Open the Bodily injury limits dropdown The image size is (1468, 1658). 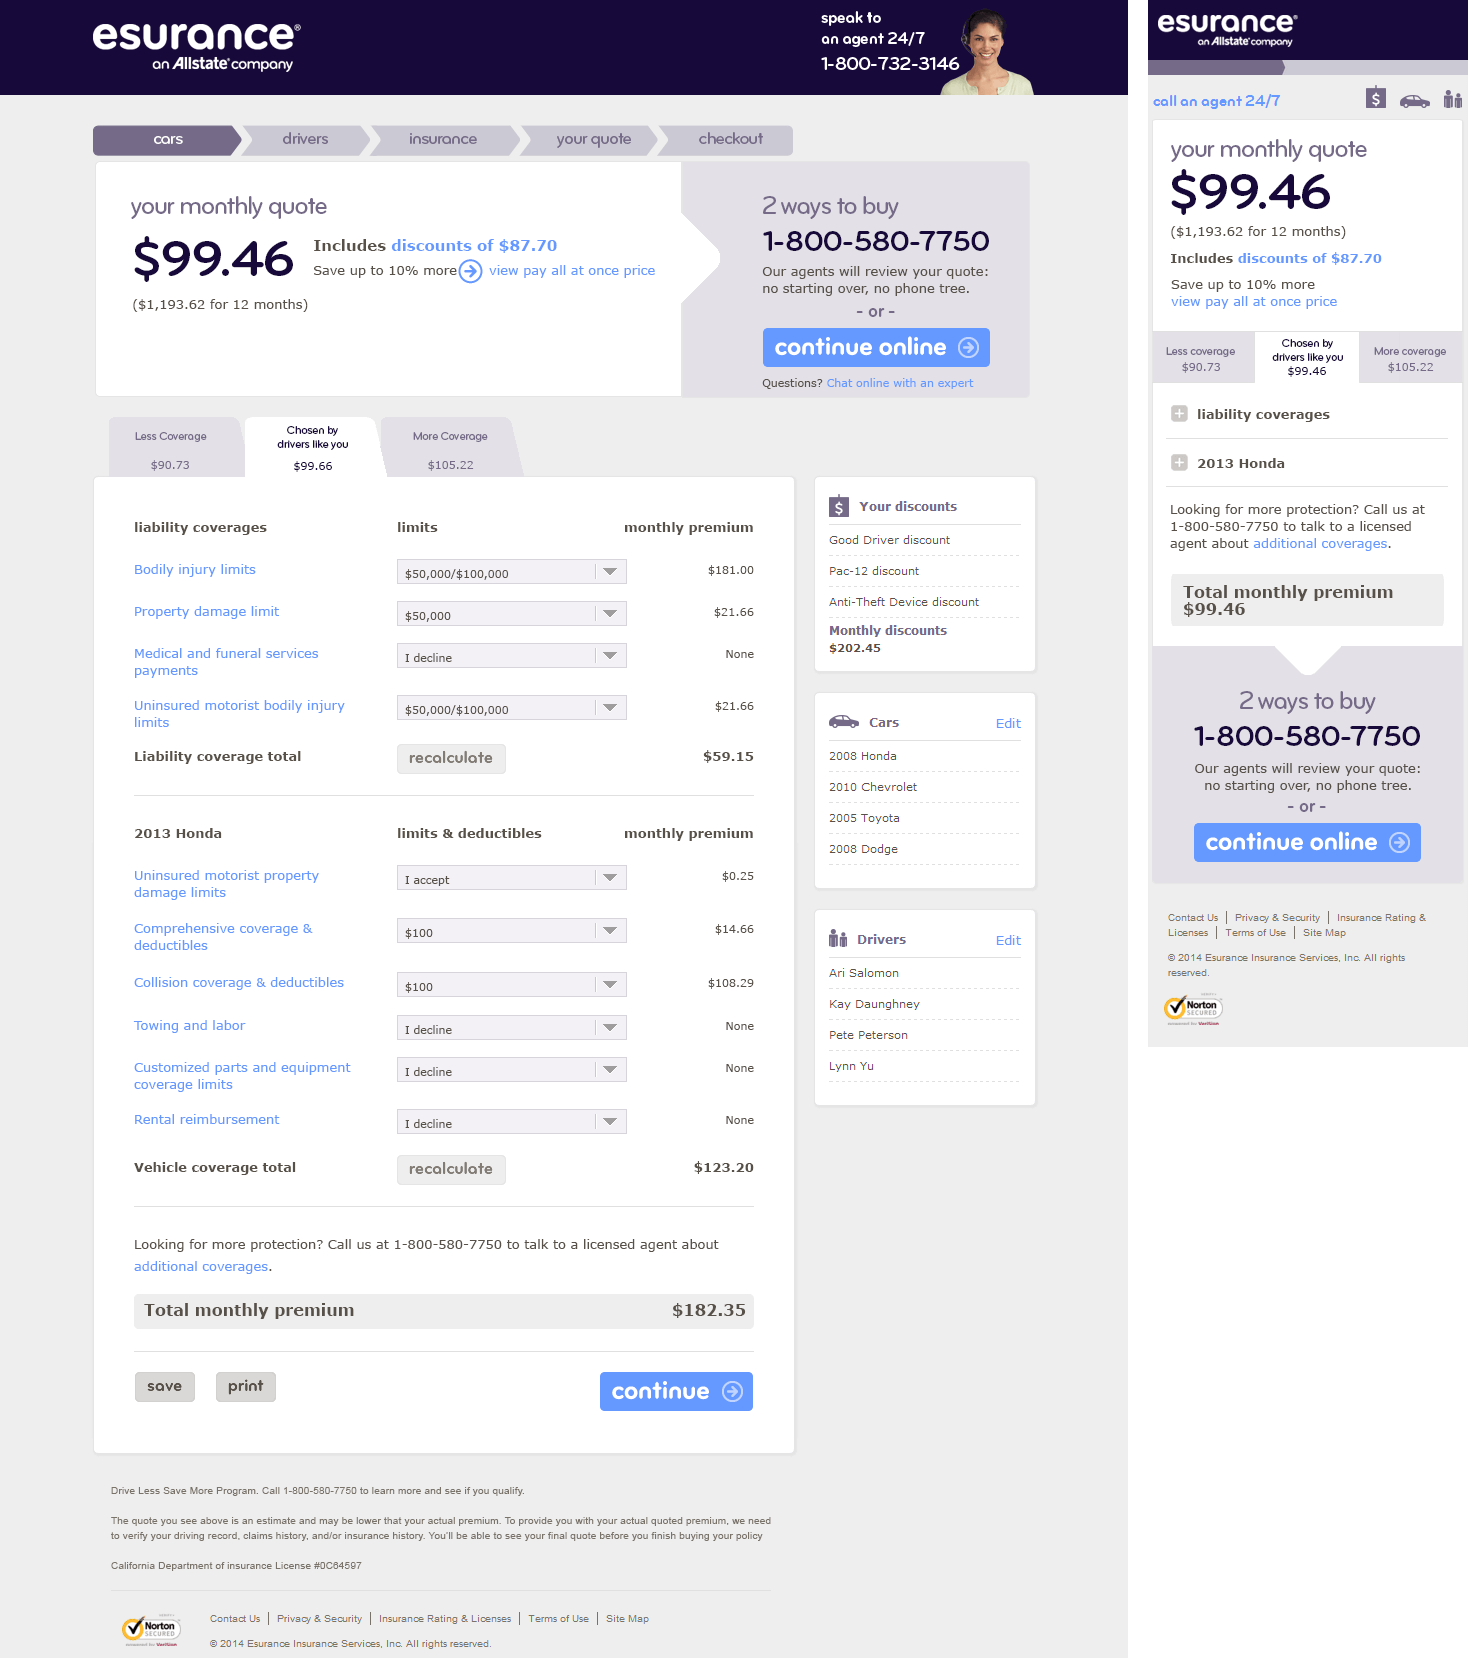point(511,572)
